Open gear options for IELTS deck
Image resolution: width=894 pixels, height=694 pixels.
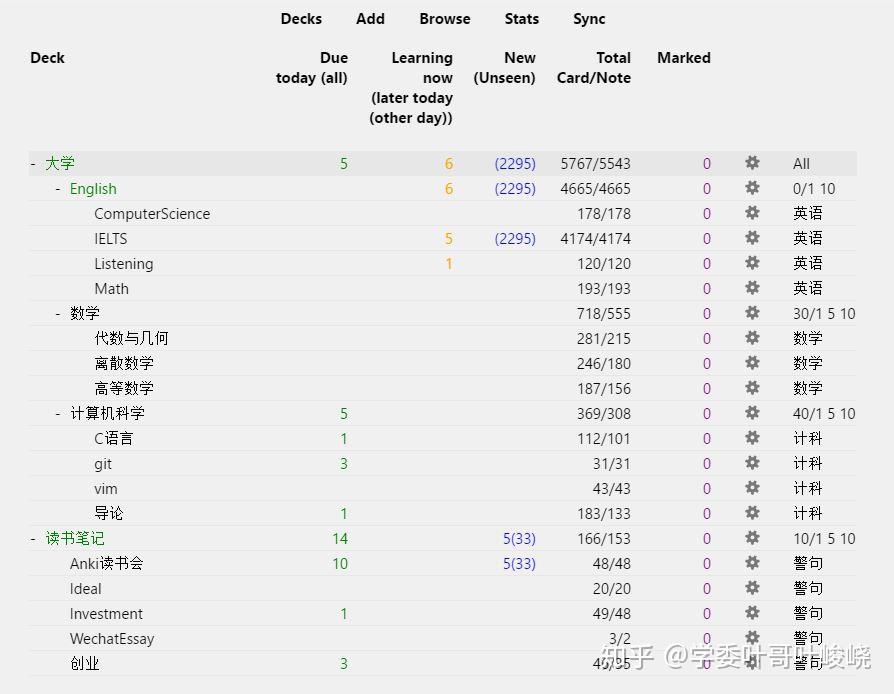752,238
